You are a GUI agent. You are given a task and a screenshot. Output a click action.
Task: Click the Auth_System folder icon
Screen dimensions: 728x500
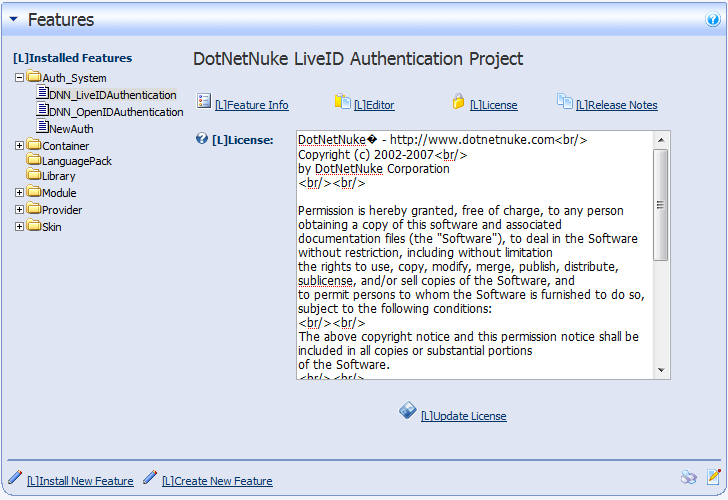coord(33,76)
